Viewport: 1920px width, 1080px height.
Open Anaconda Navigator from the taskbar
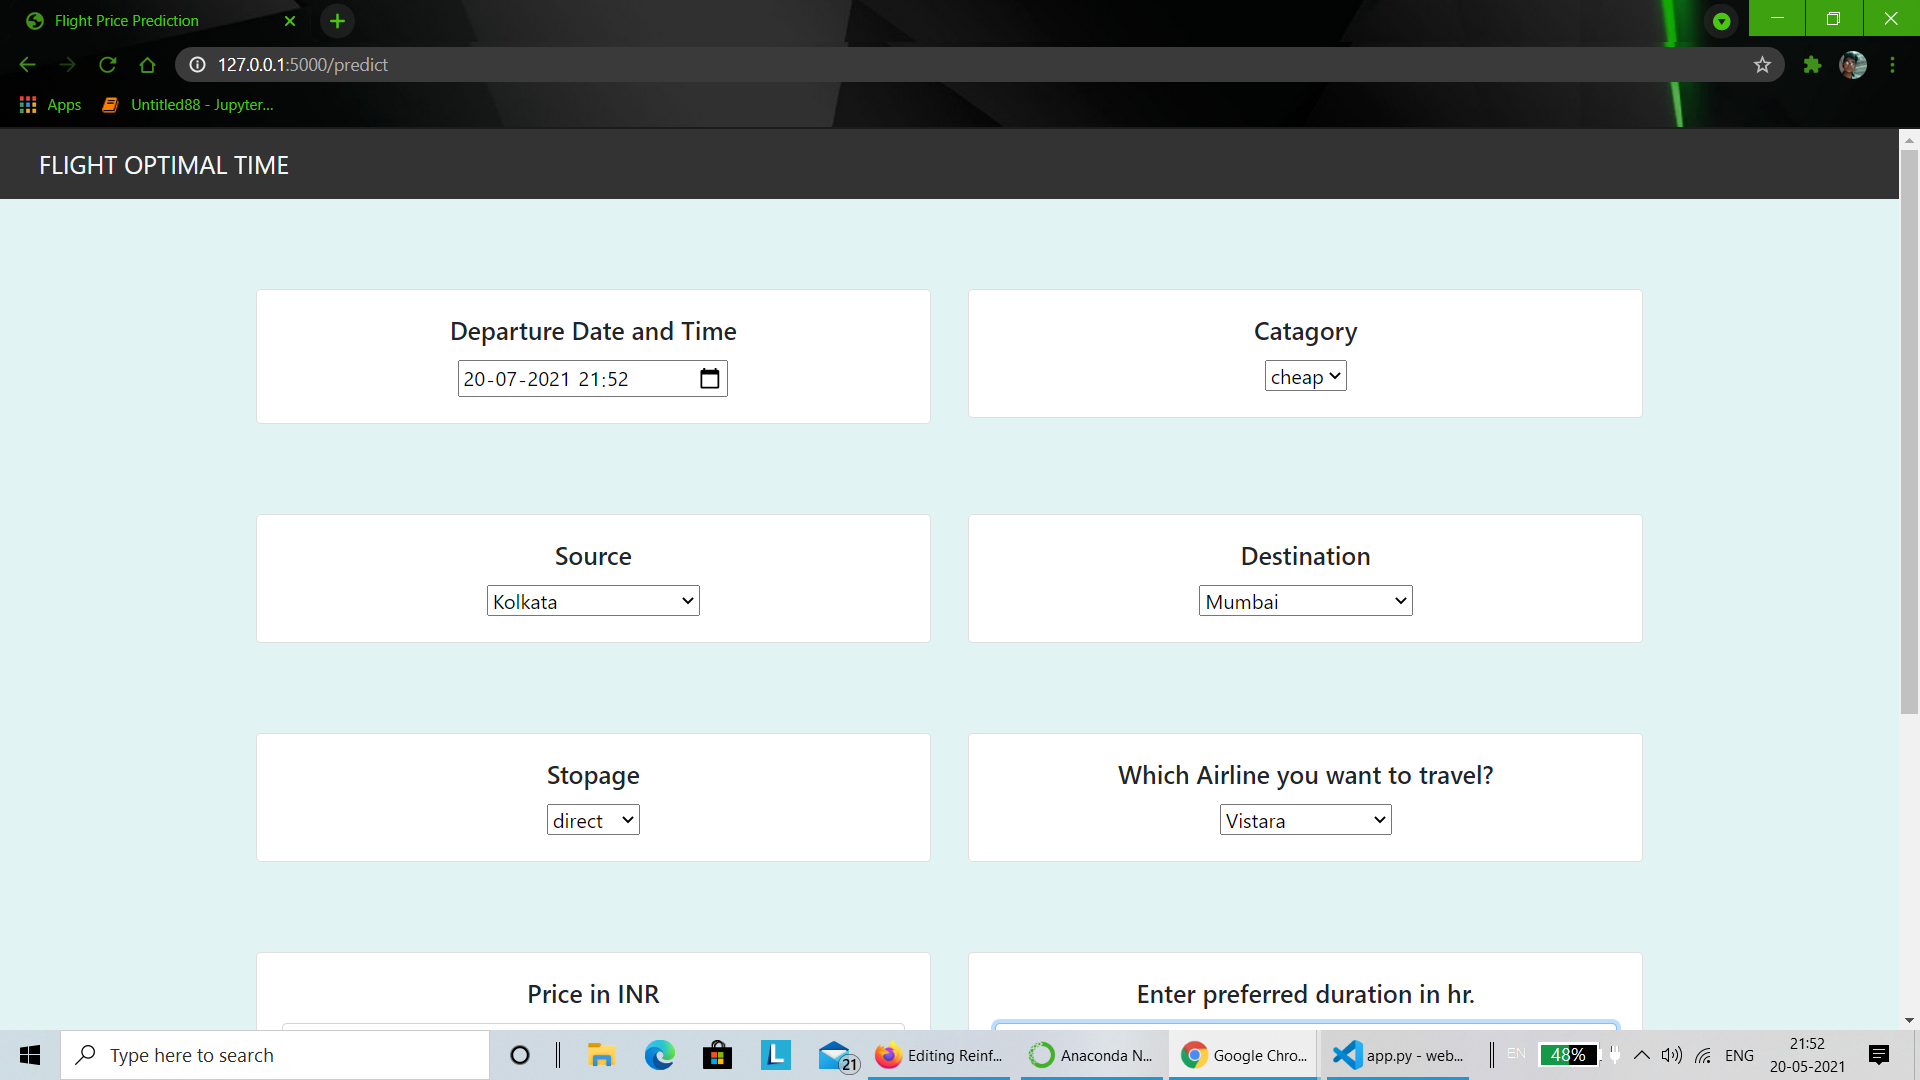pos(1041,1055)
